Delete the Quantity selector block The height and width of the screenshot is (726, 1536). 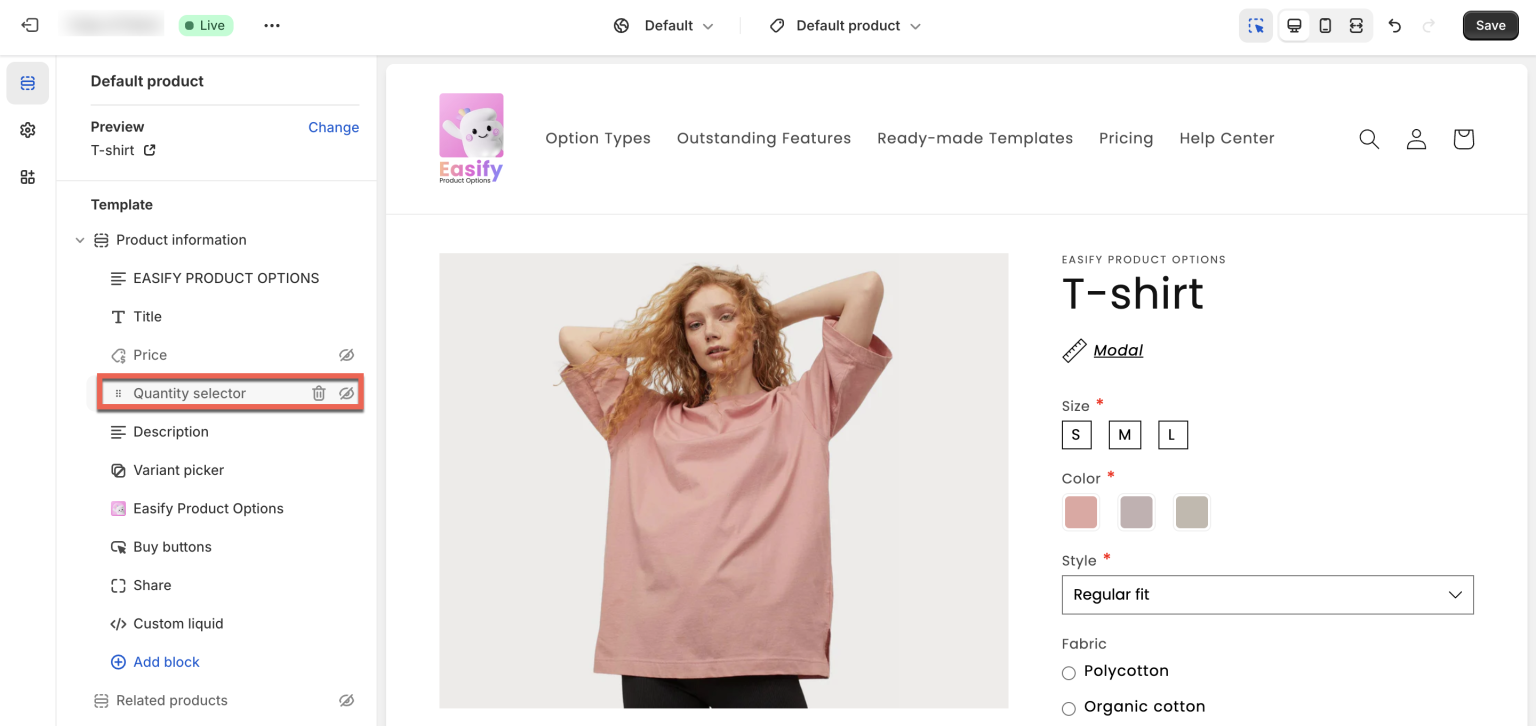click(x=318, y=393)
